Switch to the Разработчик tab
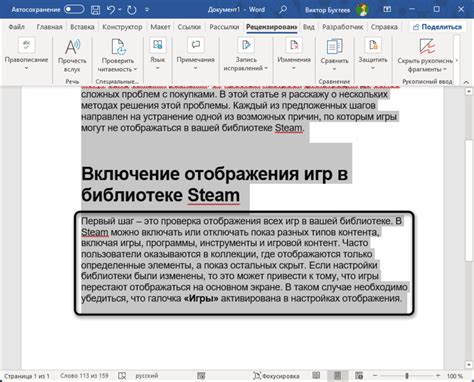The height and width of the screenshot is (382, 474). [x=342, y=27]
